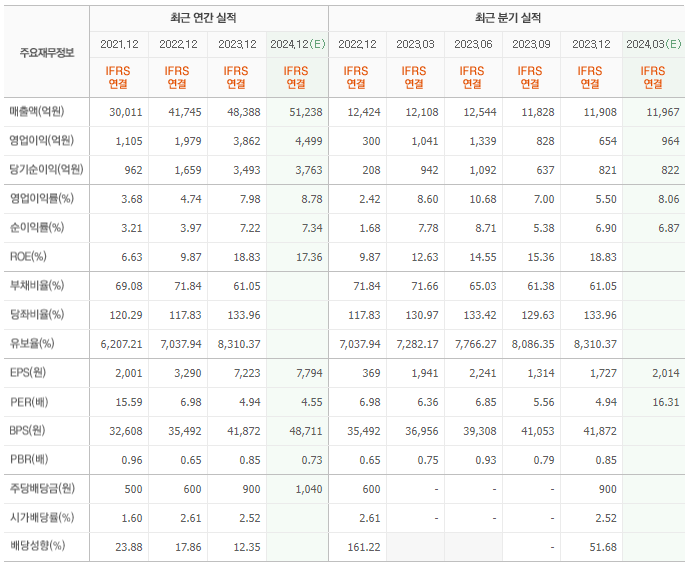Click the operating profit value 4,499
This screenshot has width=691, height=564.
[309, 141]
